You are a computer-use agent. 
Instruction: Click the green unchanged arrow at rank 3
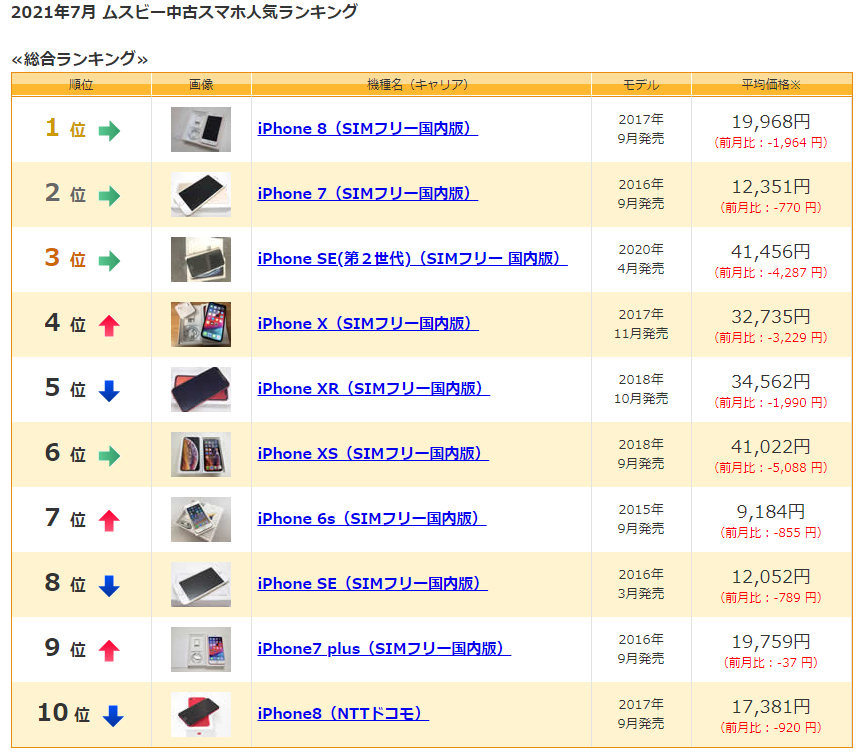[109, 261]
